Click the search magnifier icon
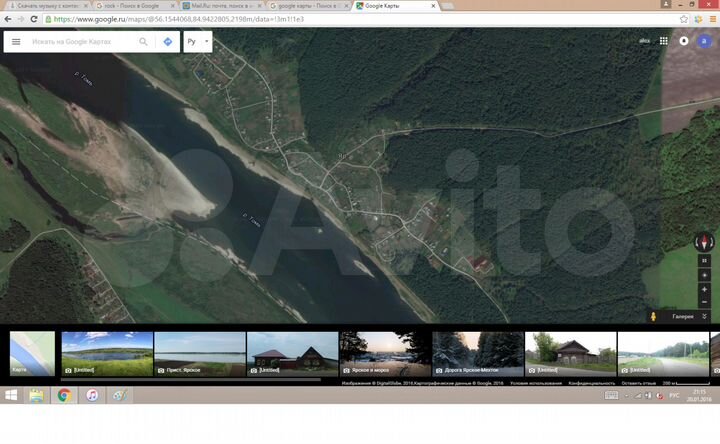This screenshot has width=720, height=444. 143,42
